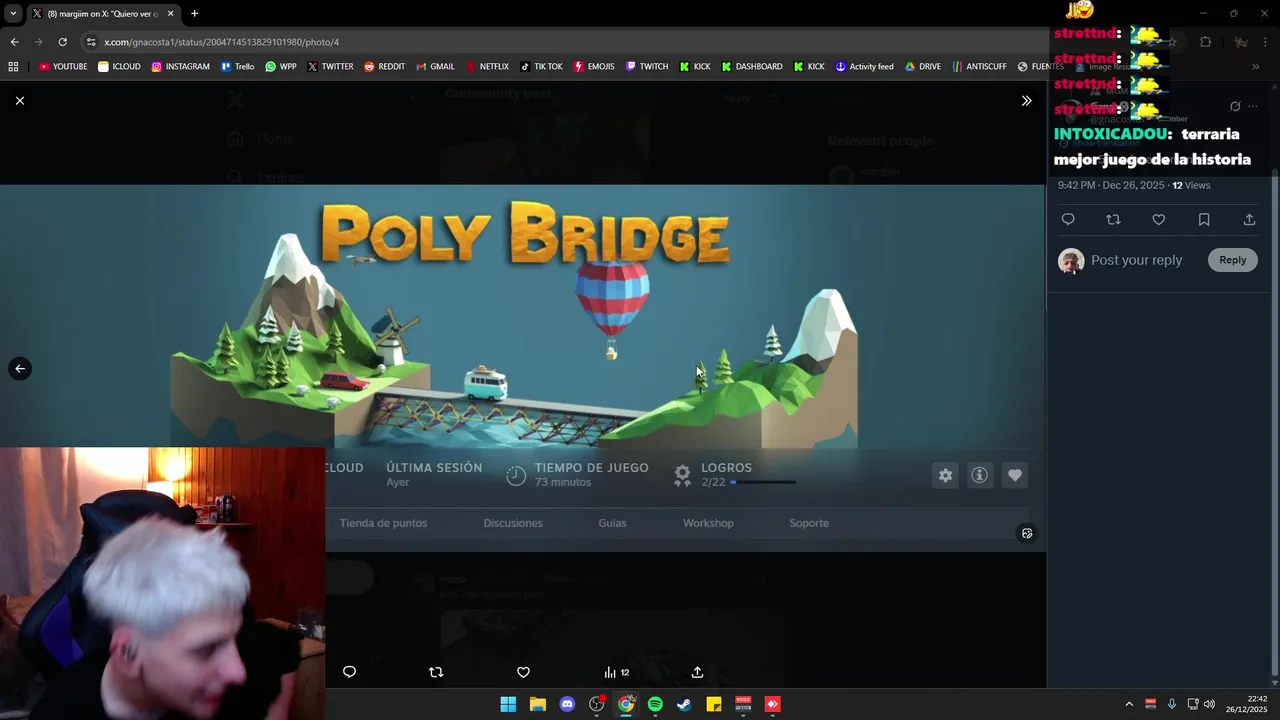
Task: Collapse the side panel with double-chevron icon
Action: point(1026,101)
